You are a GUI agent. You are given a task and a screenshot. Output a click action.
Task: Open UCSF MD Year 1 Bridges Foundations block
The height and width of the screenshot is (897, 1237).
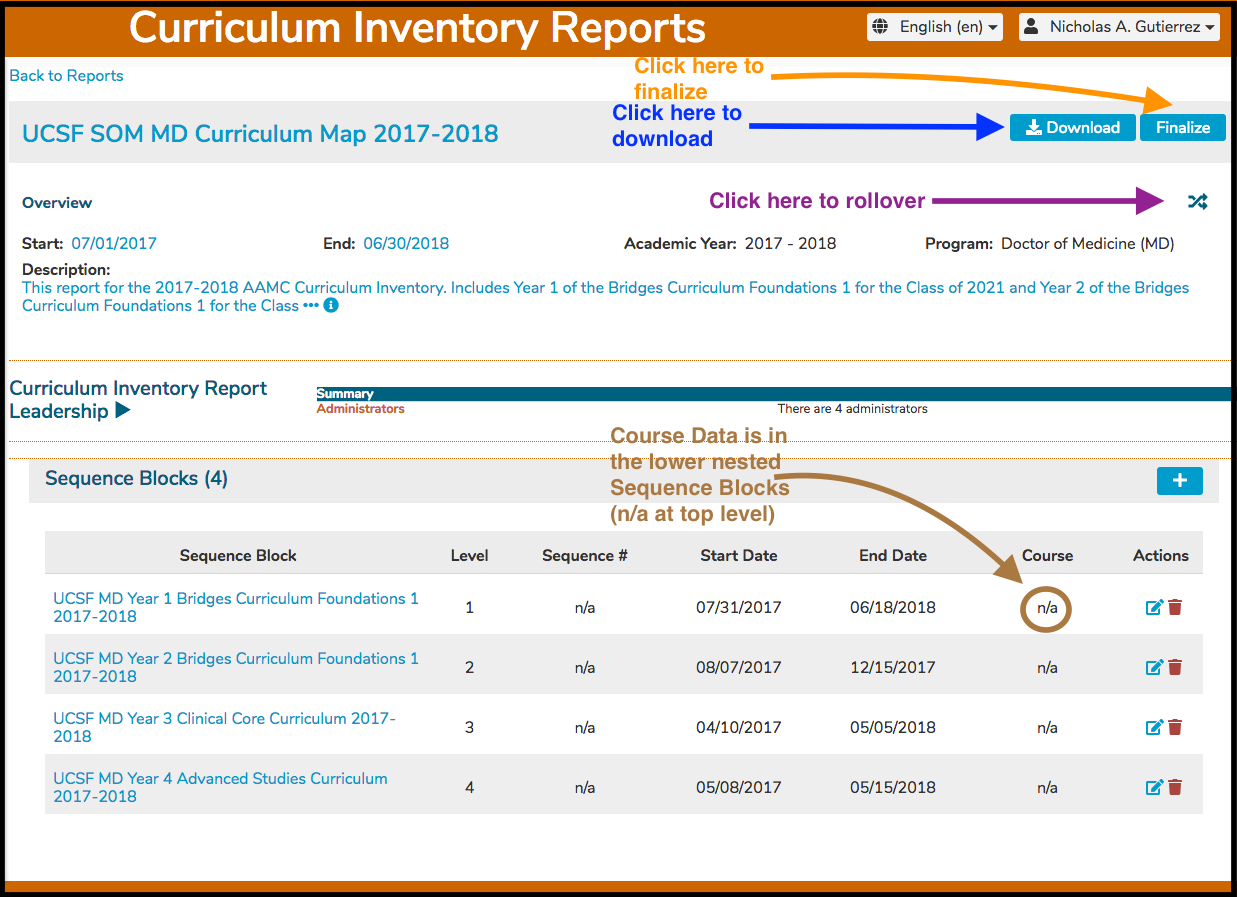pyautogui.click(x=236, y=607)
